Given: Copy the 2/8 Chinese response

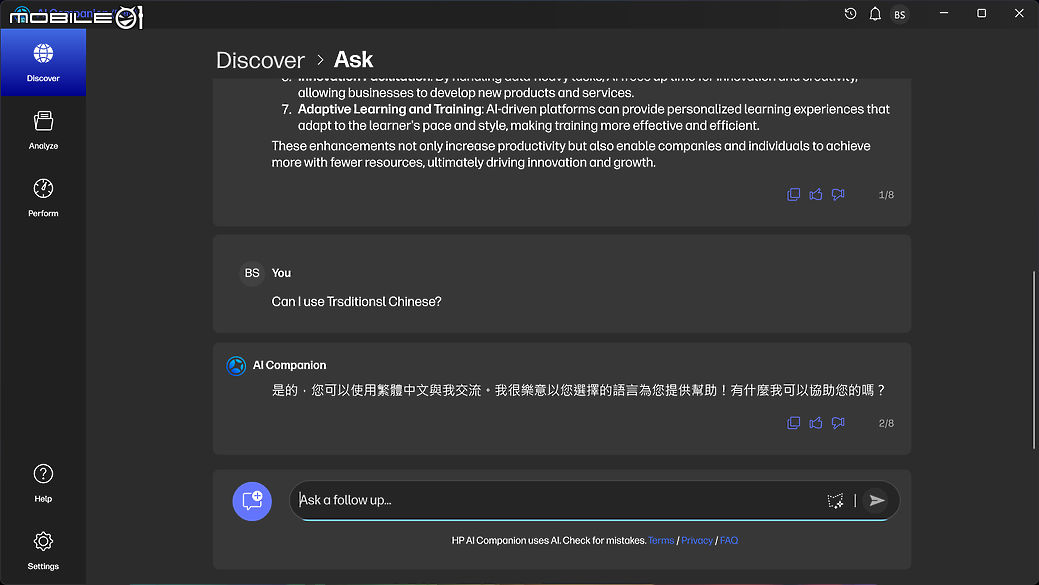Looking at the screenshot, I should coord(793,423).
